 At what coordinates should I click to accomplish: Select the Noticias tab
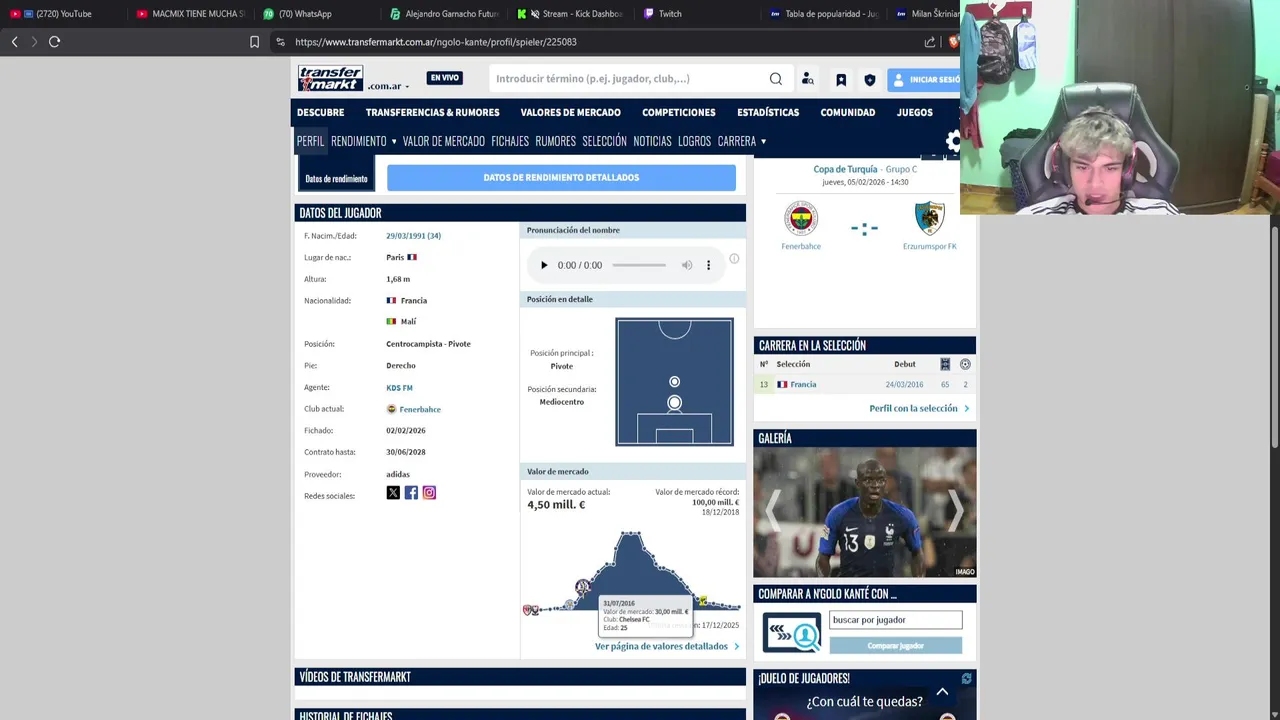click(652, 141)
